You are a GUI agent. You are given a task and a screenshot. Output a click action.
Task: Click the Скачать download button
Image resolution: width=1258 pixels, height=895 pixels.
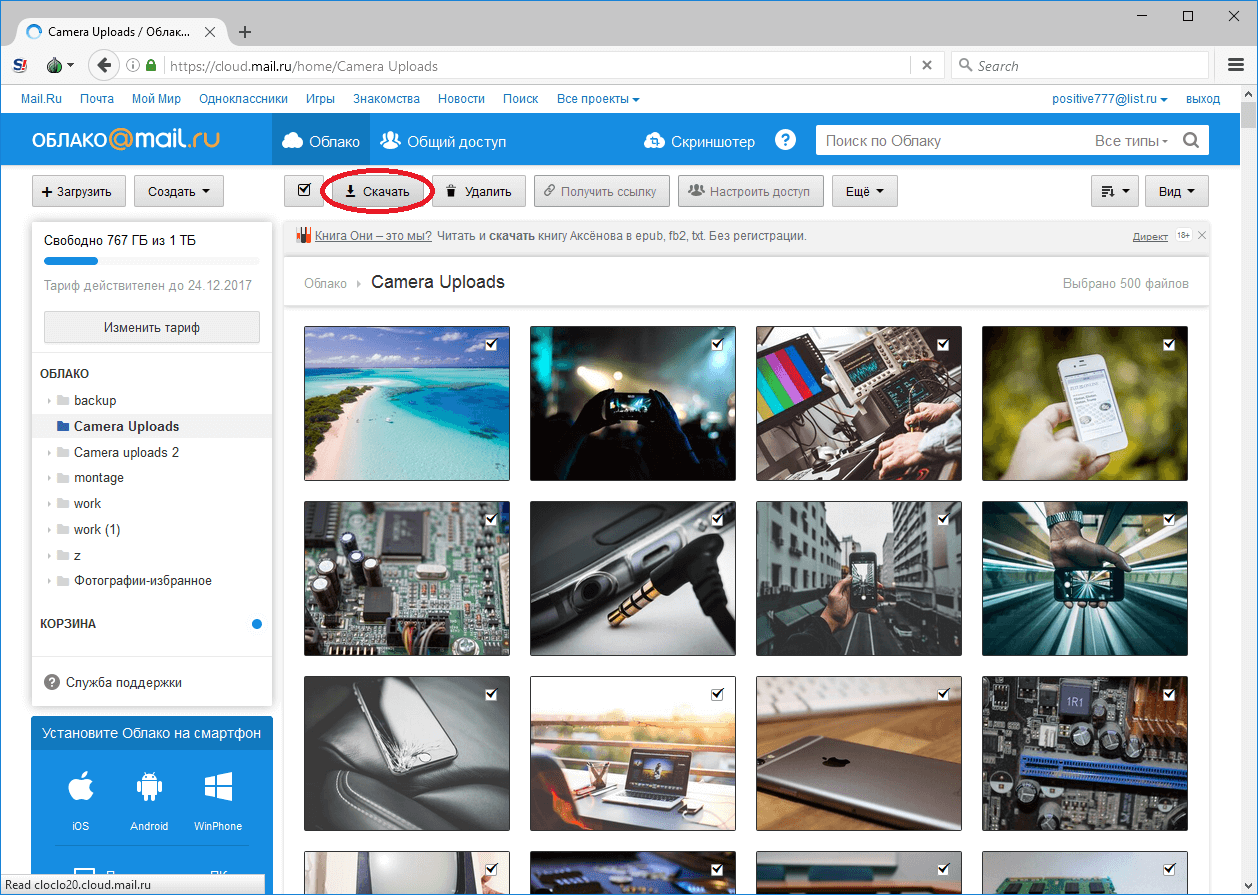[377, 191]
